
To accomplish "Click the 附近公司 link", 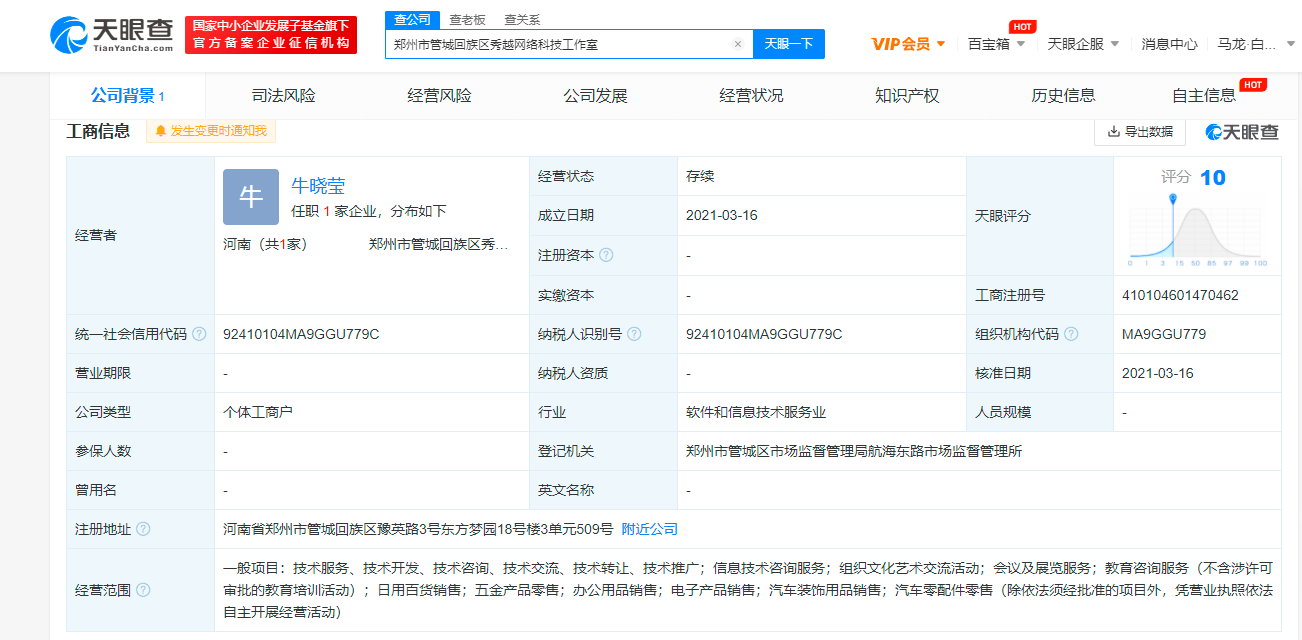I will 649,529.
